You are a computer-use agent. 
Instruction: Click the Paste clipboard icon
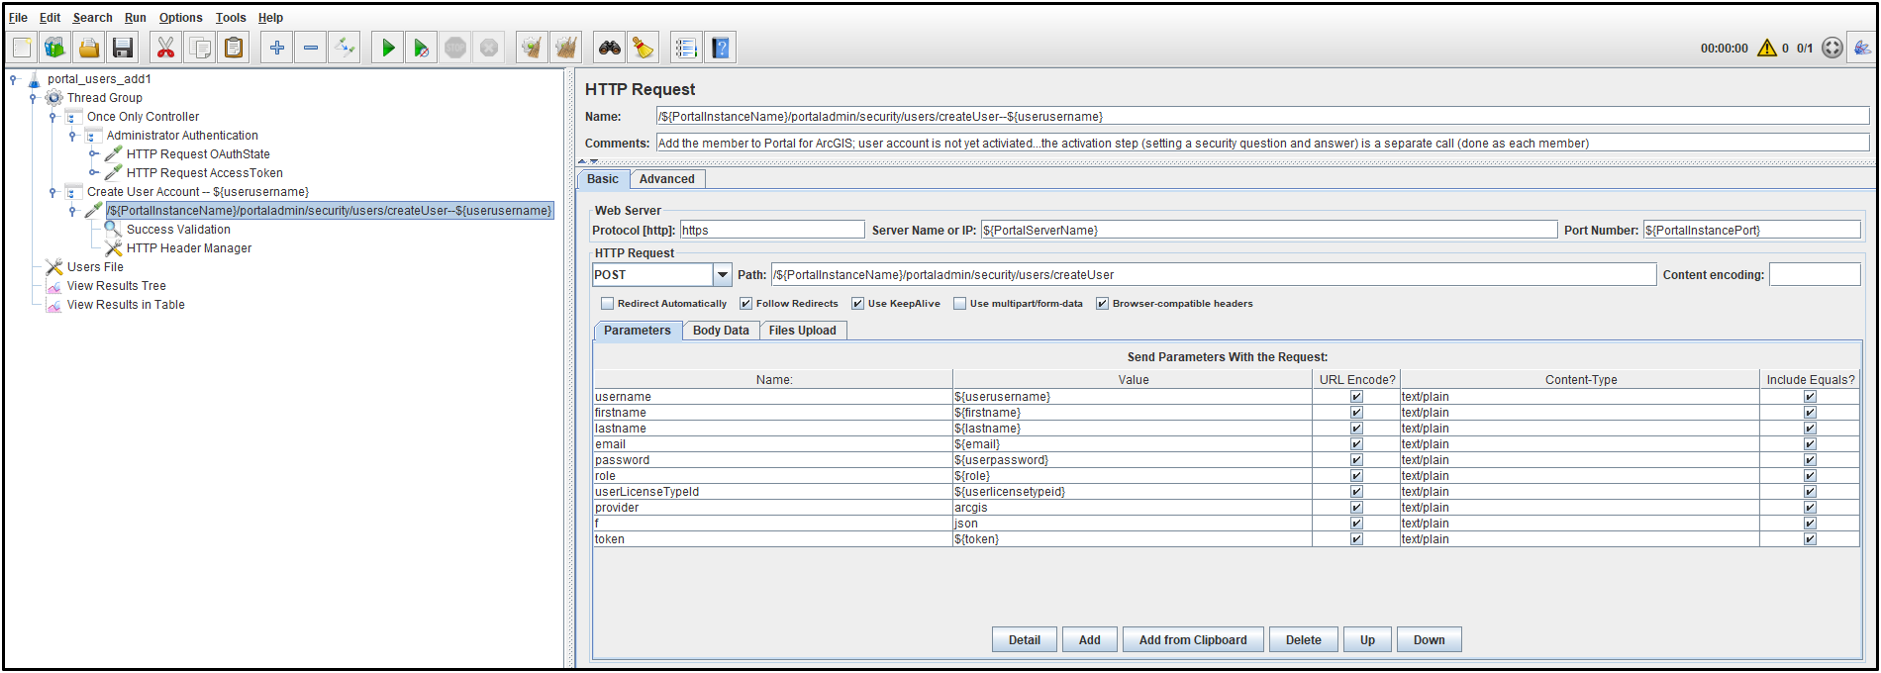coord(233,48)
